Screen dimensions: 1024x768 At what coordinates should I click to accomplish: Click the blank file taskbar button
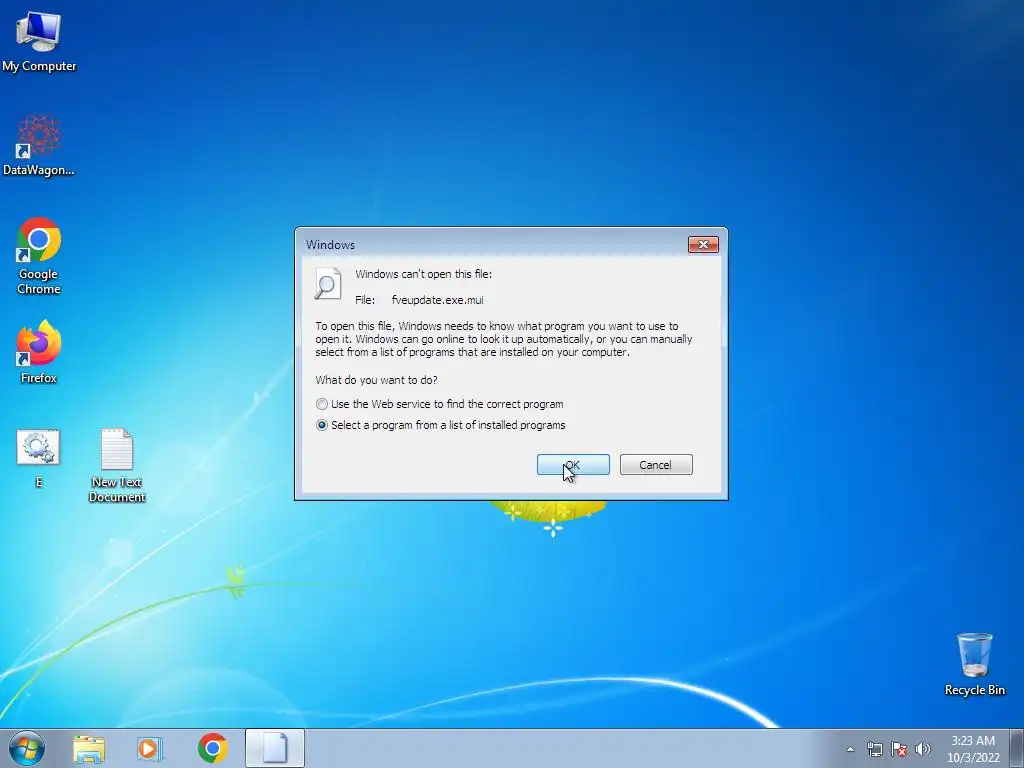(275, 748)
